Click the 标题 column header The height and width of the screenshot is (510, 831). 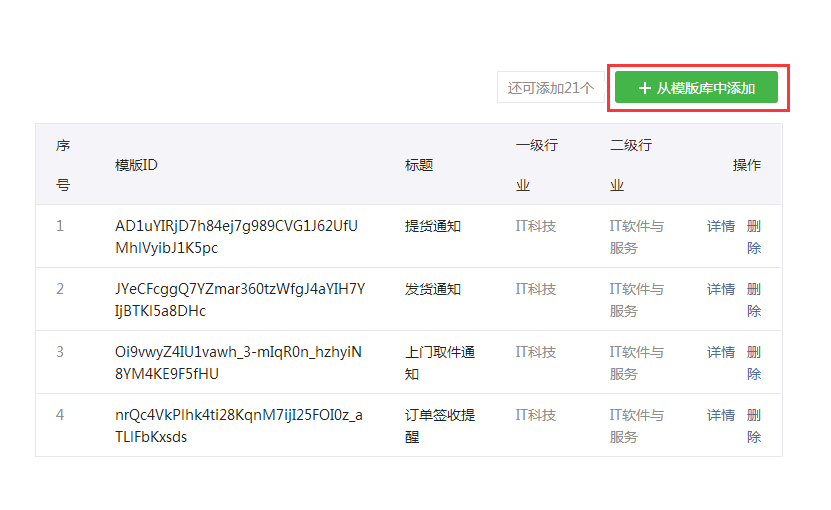[x=419, y=165]
